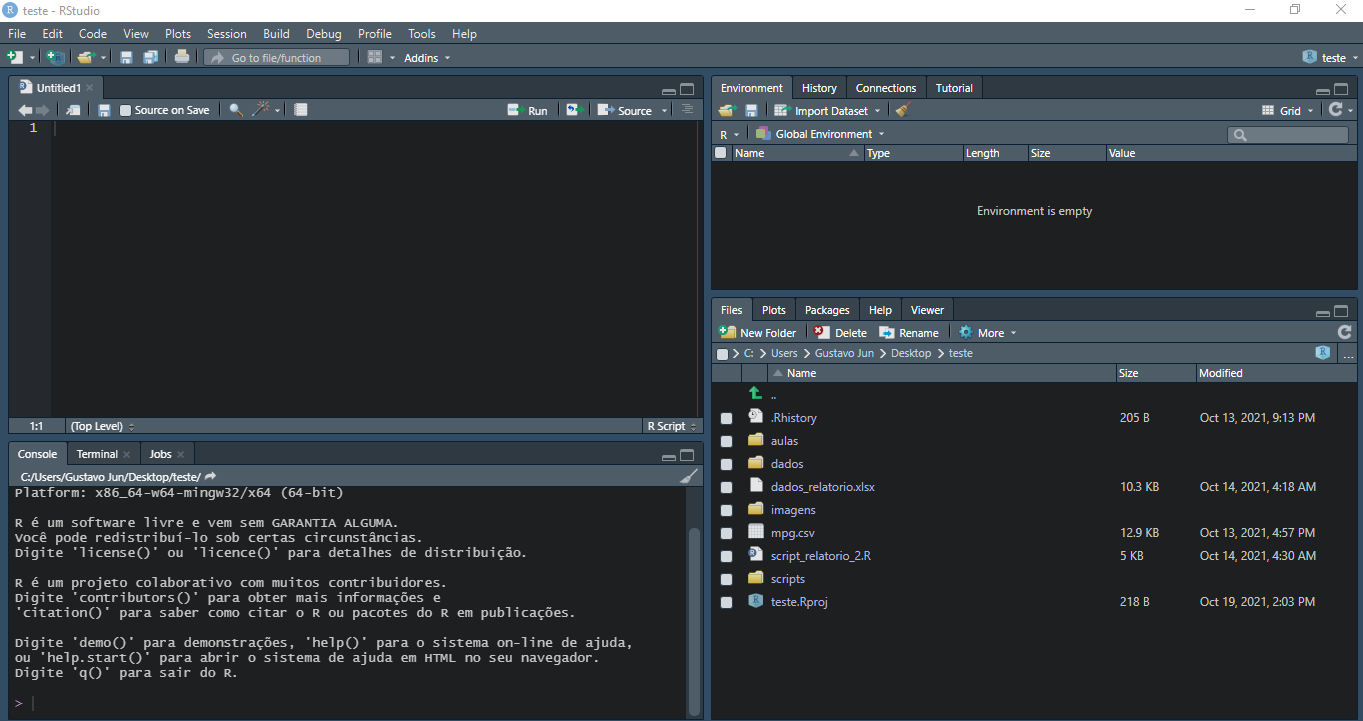The width and height of the screenshot is (1363, 721).
Task: Click the Find/Replace magnifier icon
Action: pyautogui.click(x=236, y=110)
